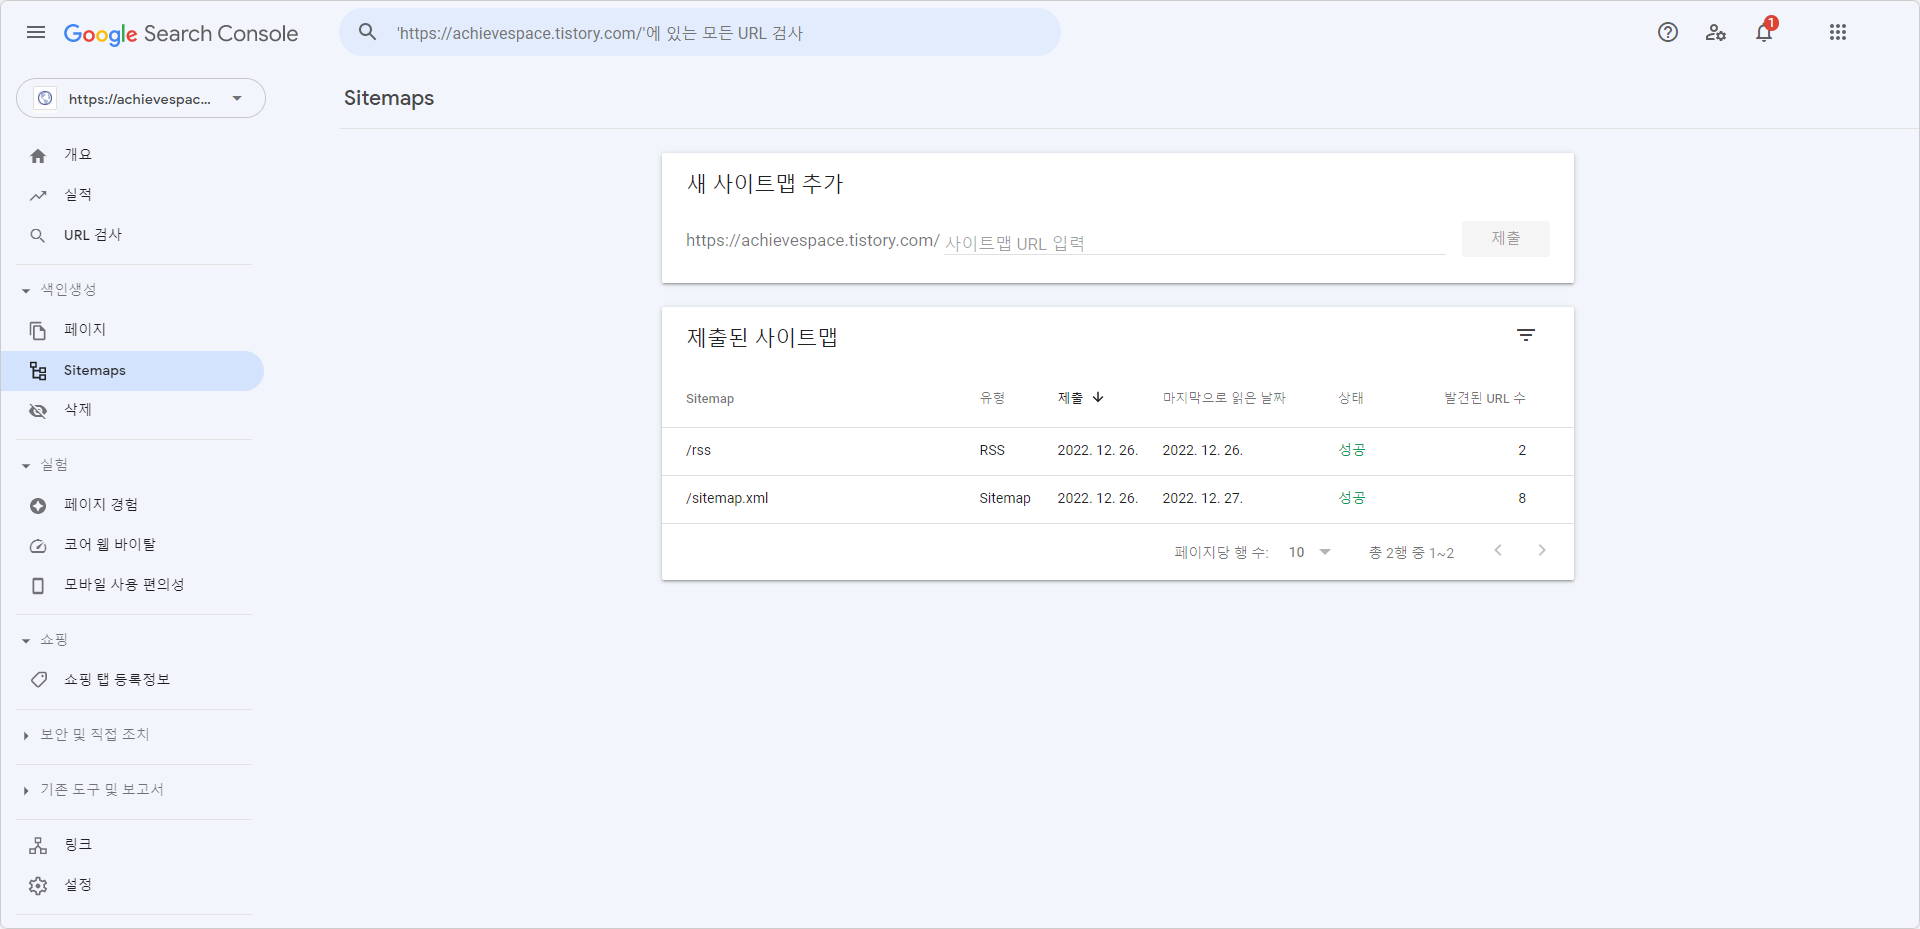Sort by 마지막으로 읽은 날짜 column header

[x=1224, y=398]
